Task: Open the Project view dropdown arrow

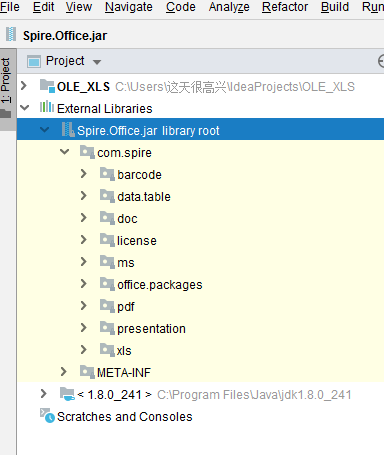Action: (97, 62)
